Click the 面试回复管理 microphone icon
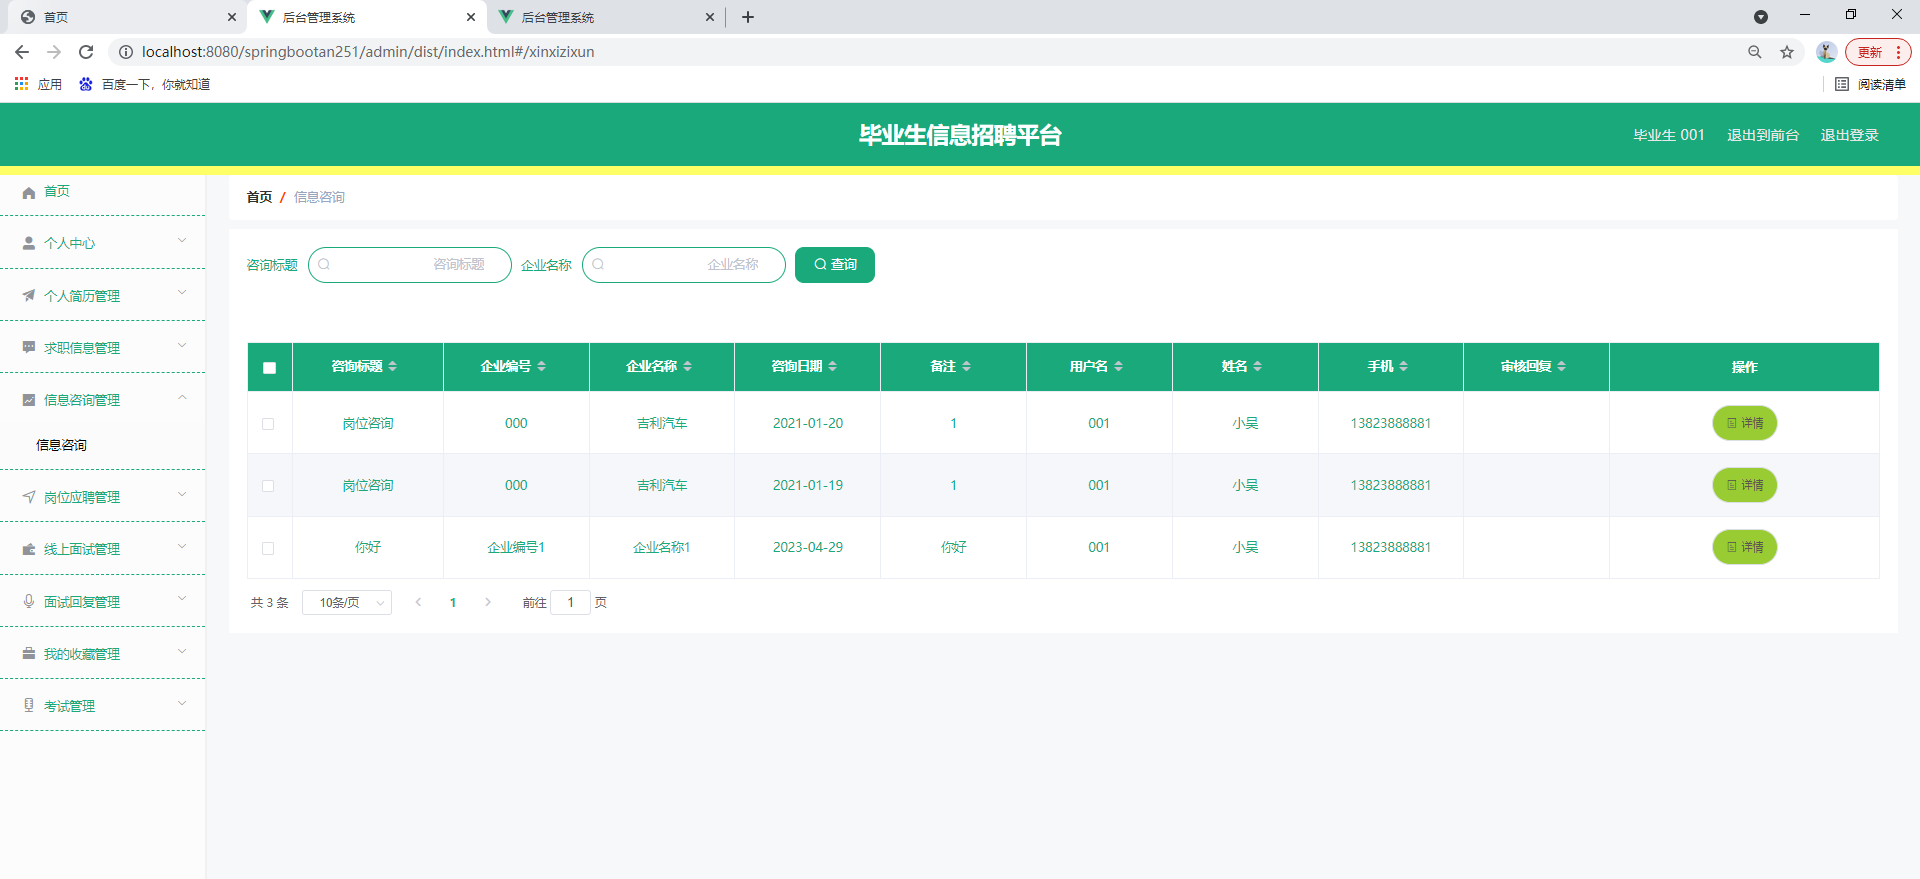1920x879 pixels. tap(29, 602)
